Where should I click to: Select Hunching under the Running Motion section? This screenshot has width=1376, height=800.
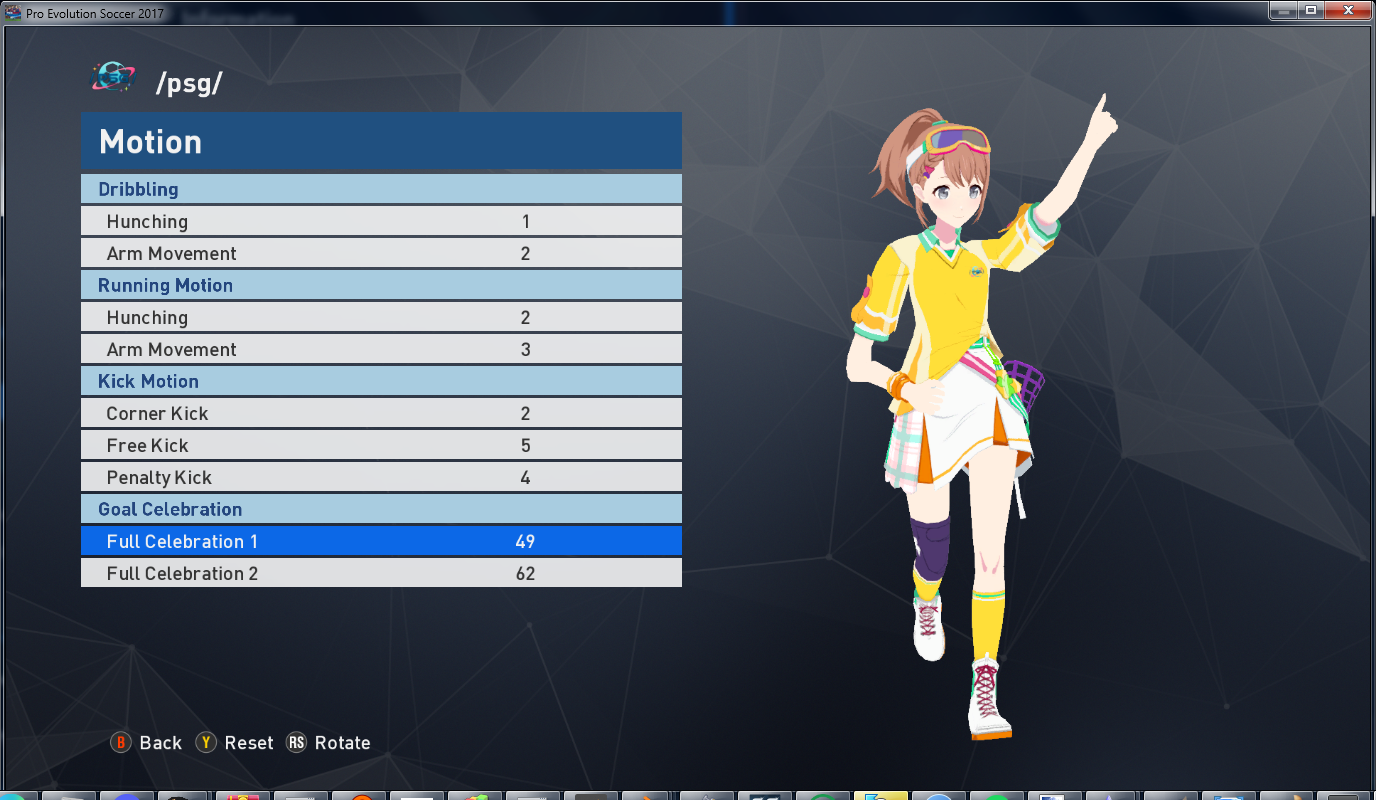point(381,317)
